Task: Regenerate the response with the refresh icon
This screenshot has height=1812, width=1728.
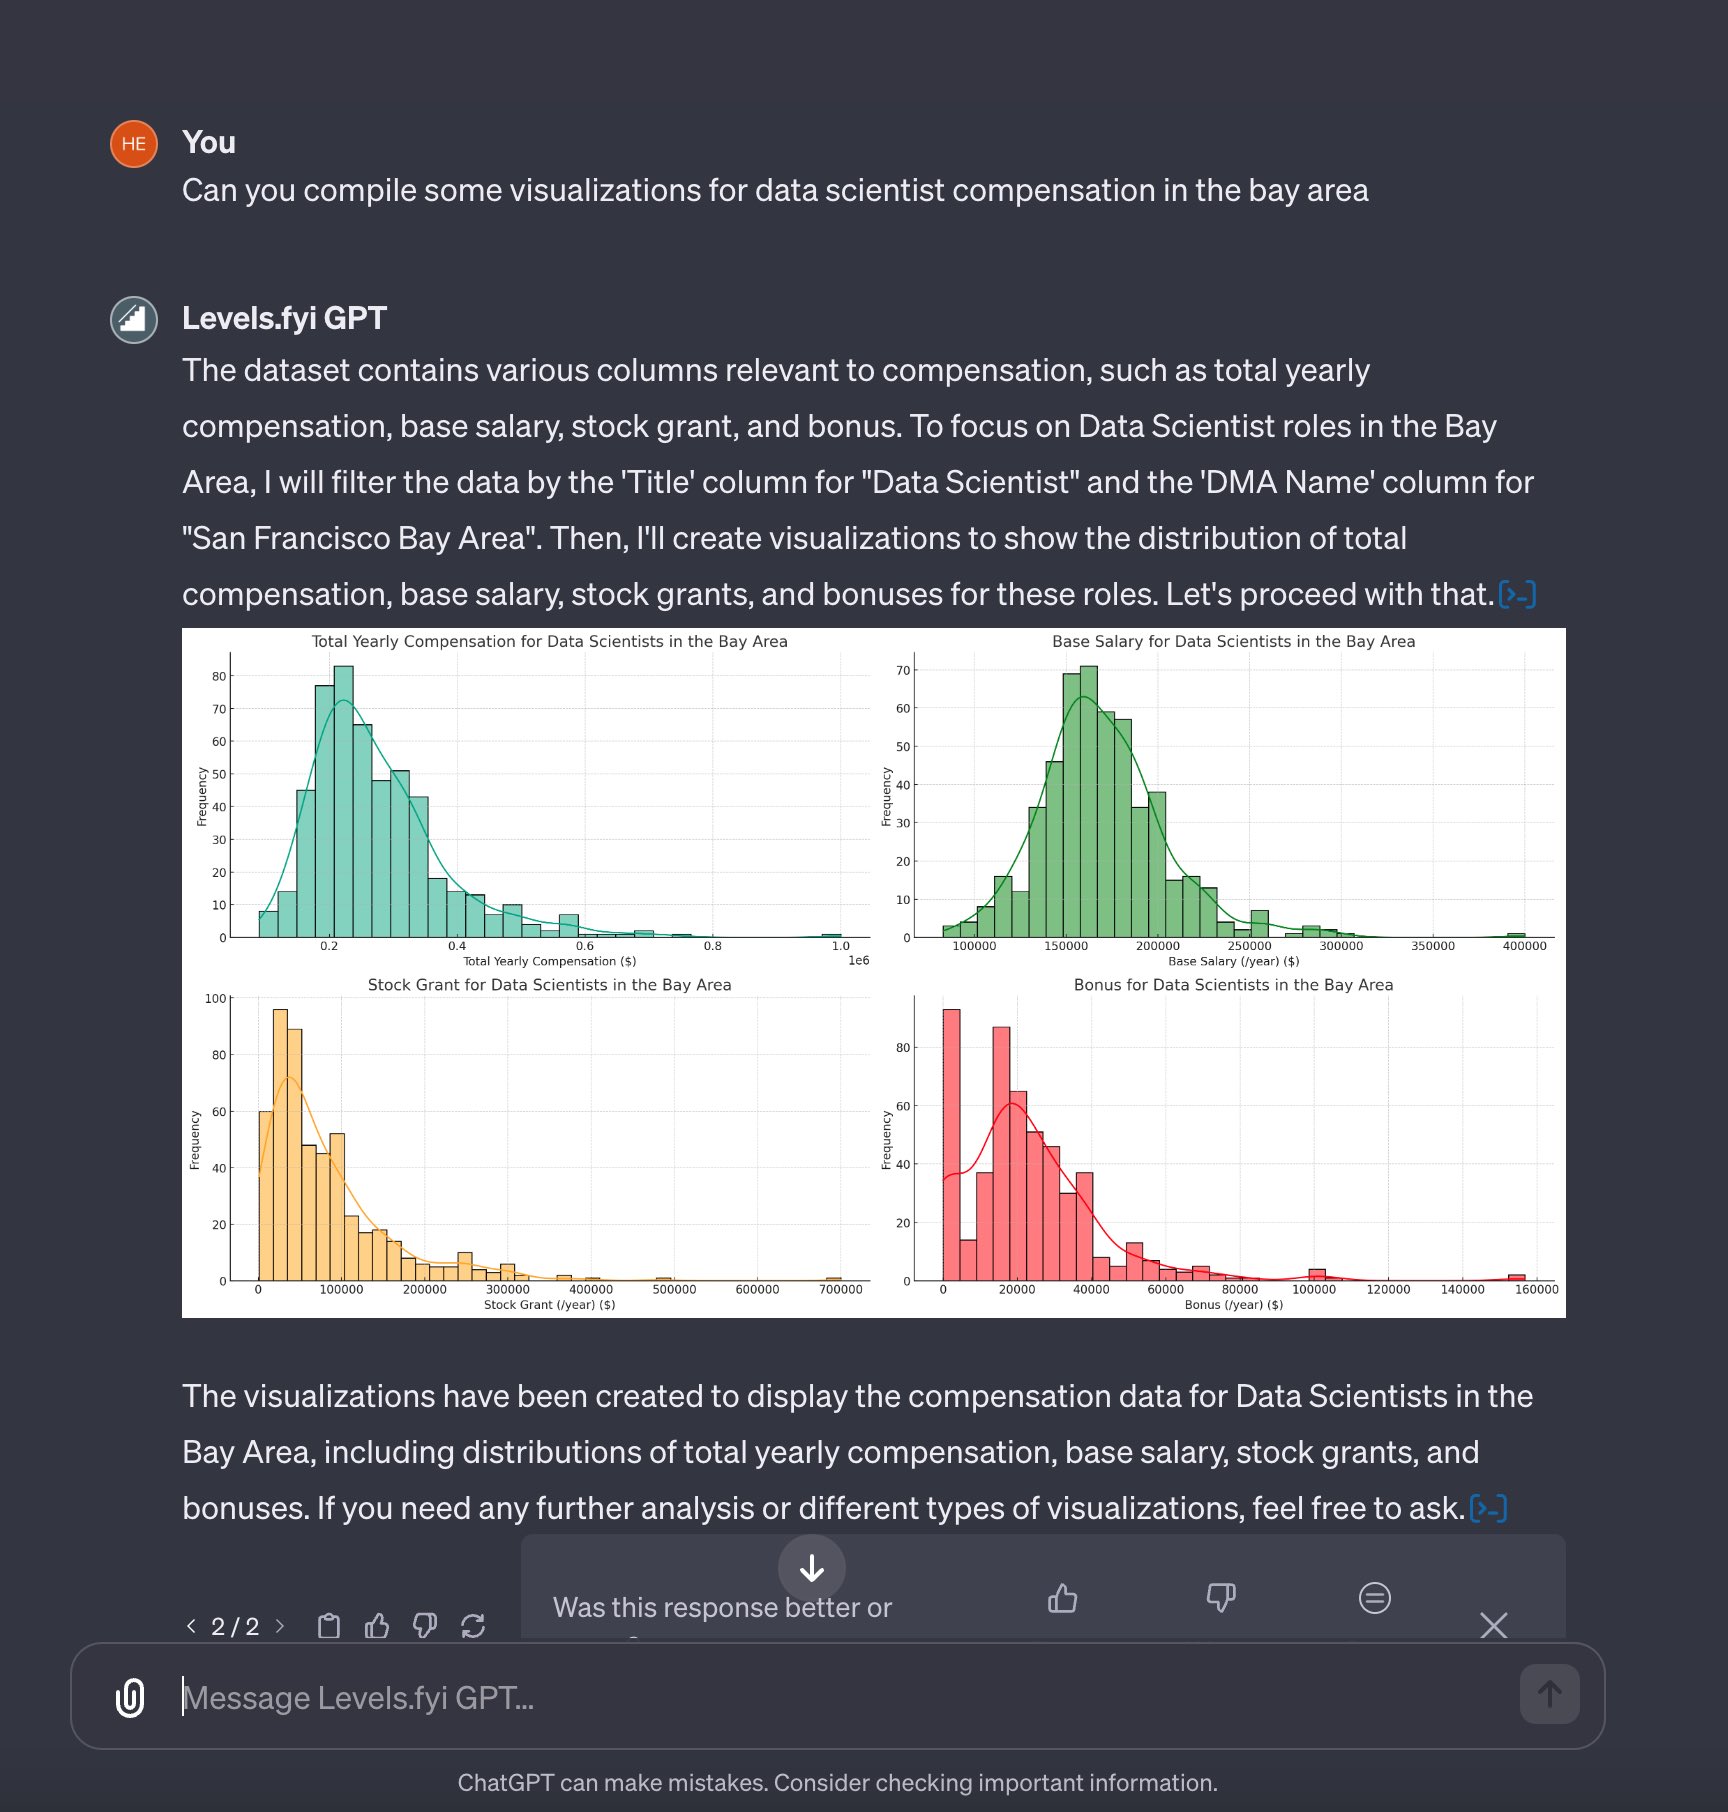Action: click(x=473, y=1626)
